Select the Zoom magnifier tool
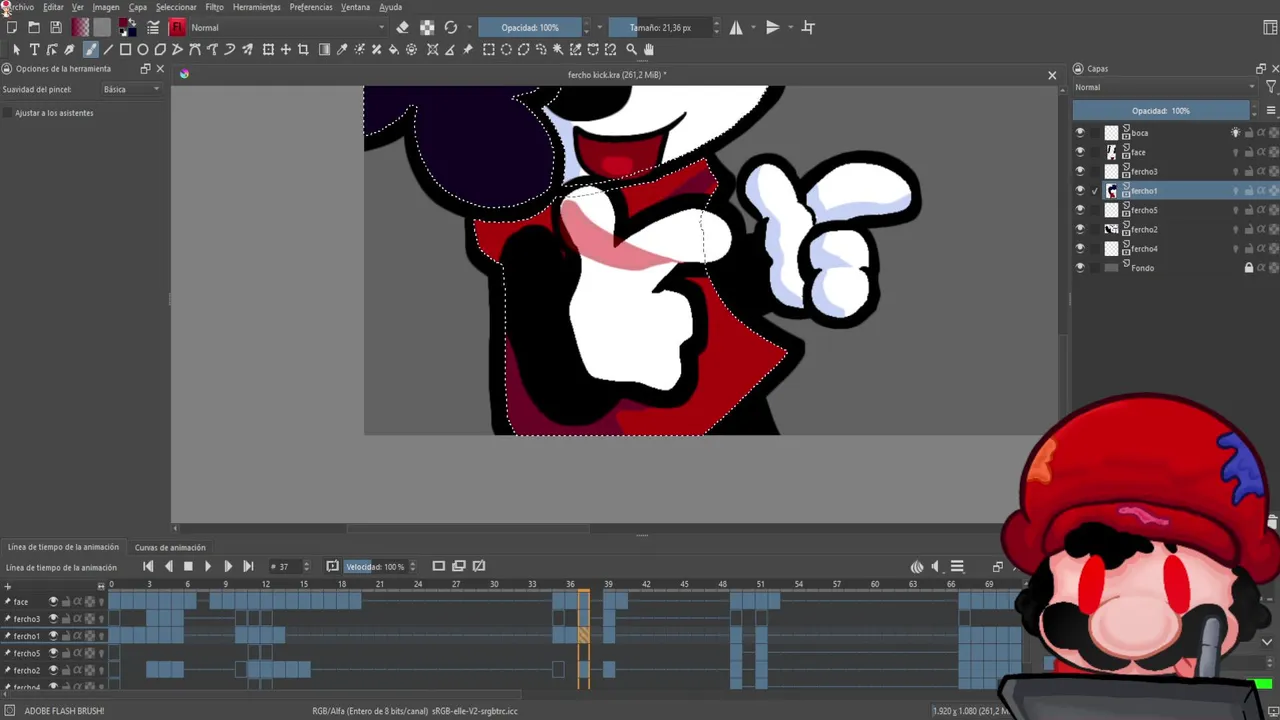Screen dimensions: 1280x720 pyautogui.click(x=631, y=49)
